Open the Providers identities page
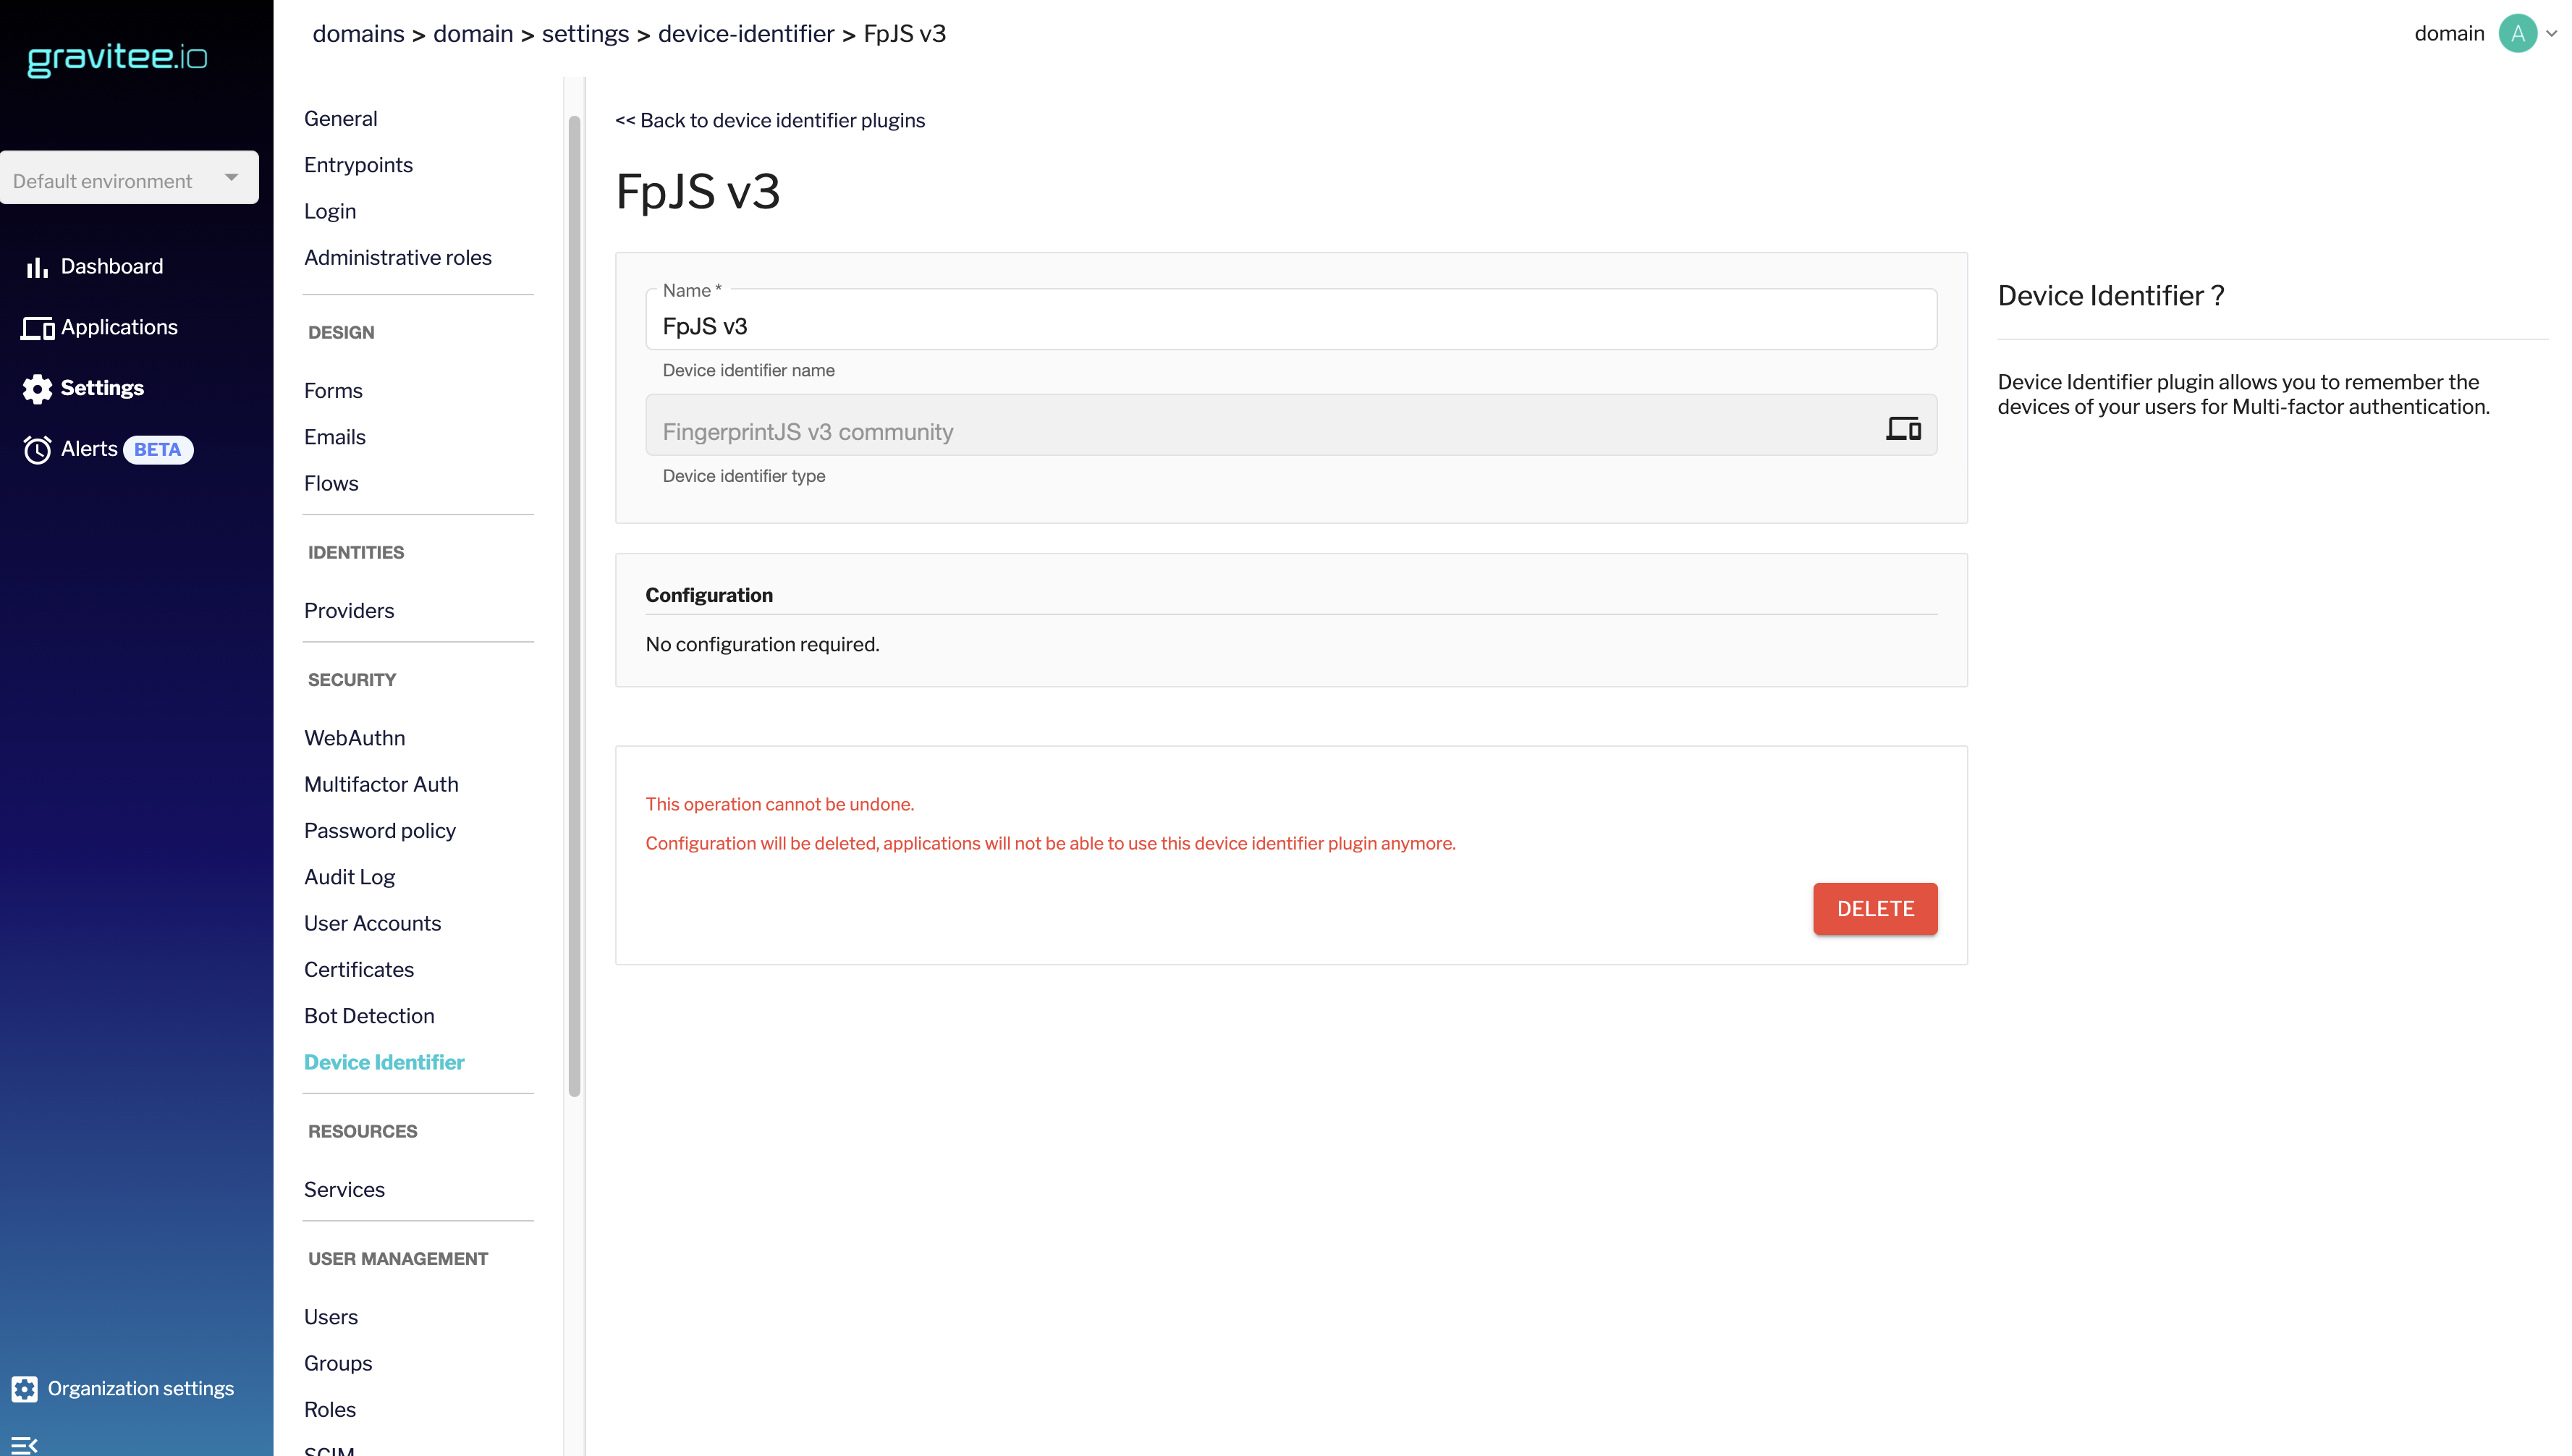The width and height of the screenshot is (2572, 1456). (349, 611)
